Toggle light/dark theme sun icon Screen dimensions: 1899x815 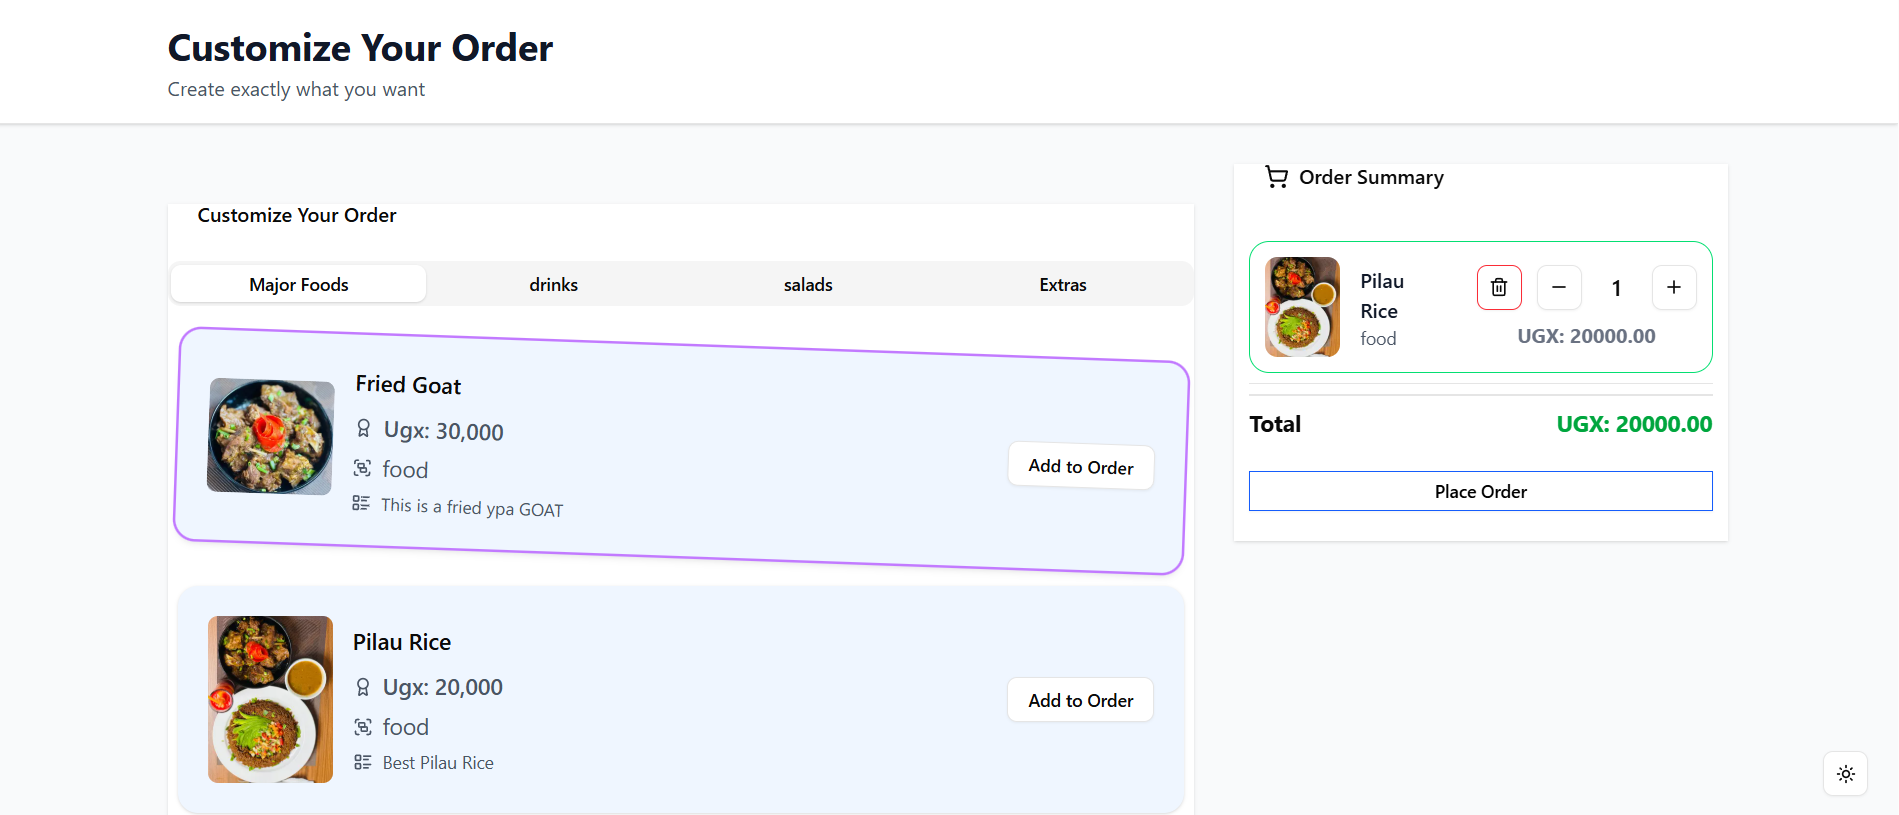point(1845,774)
